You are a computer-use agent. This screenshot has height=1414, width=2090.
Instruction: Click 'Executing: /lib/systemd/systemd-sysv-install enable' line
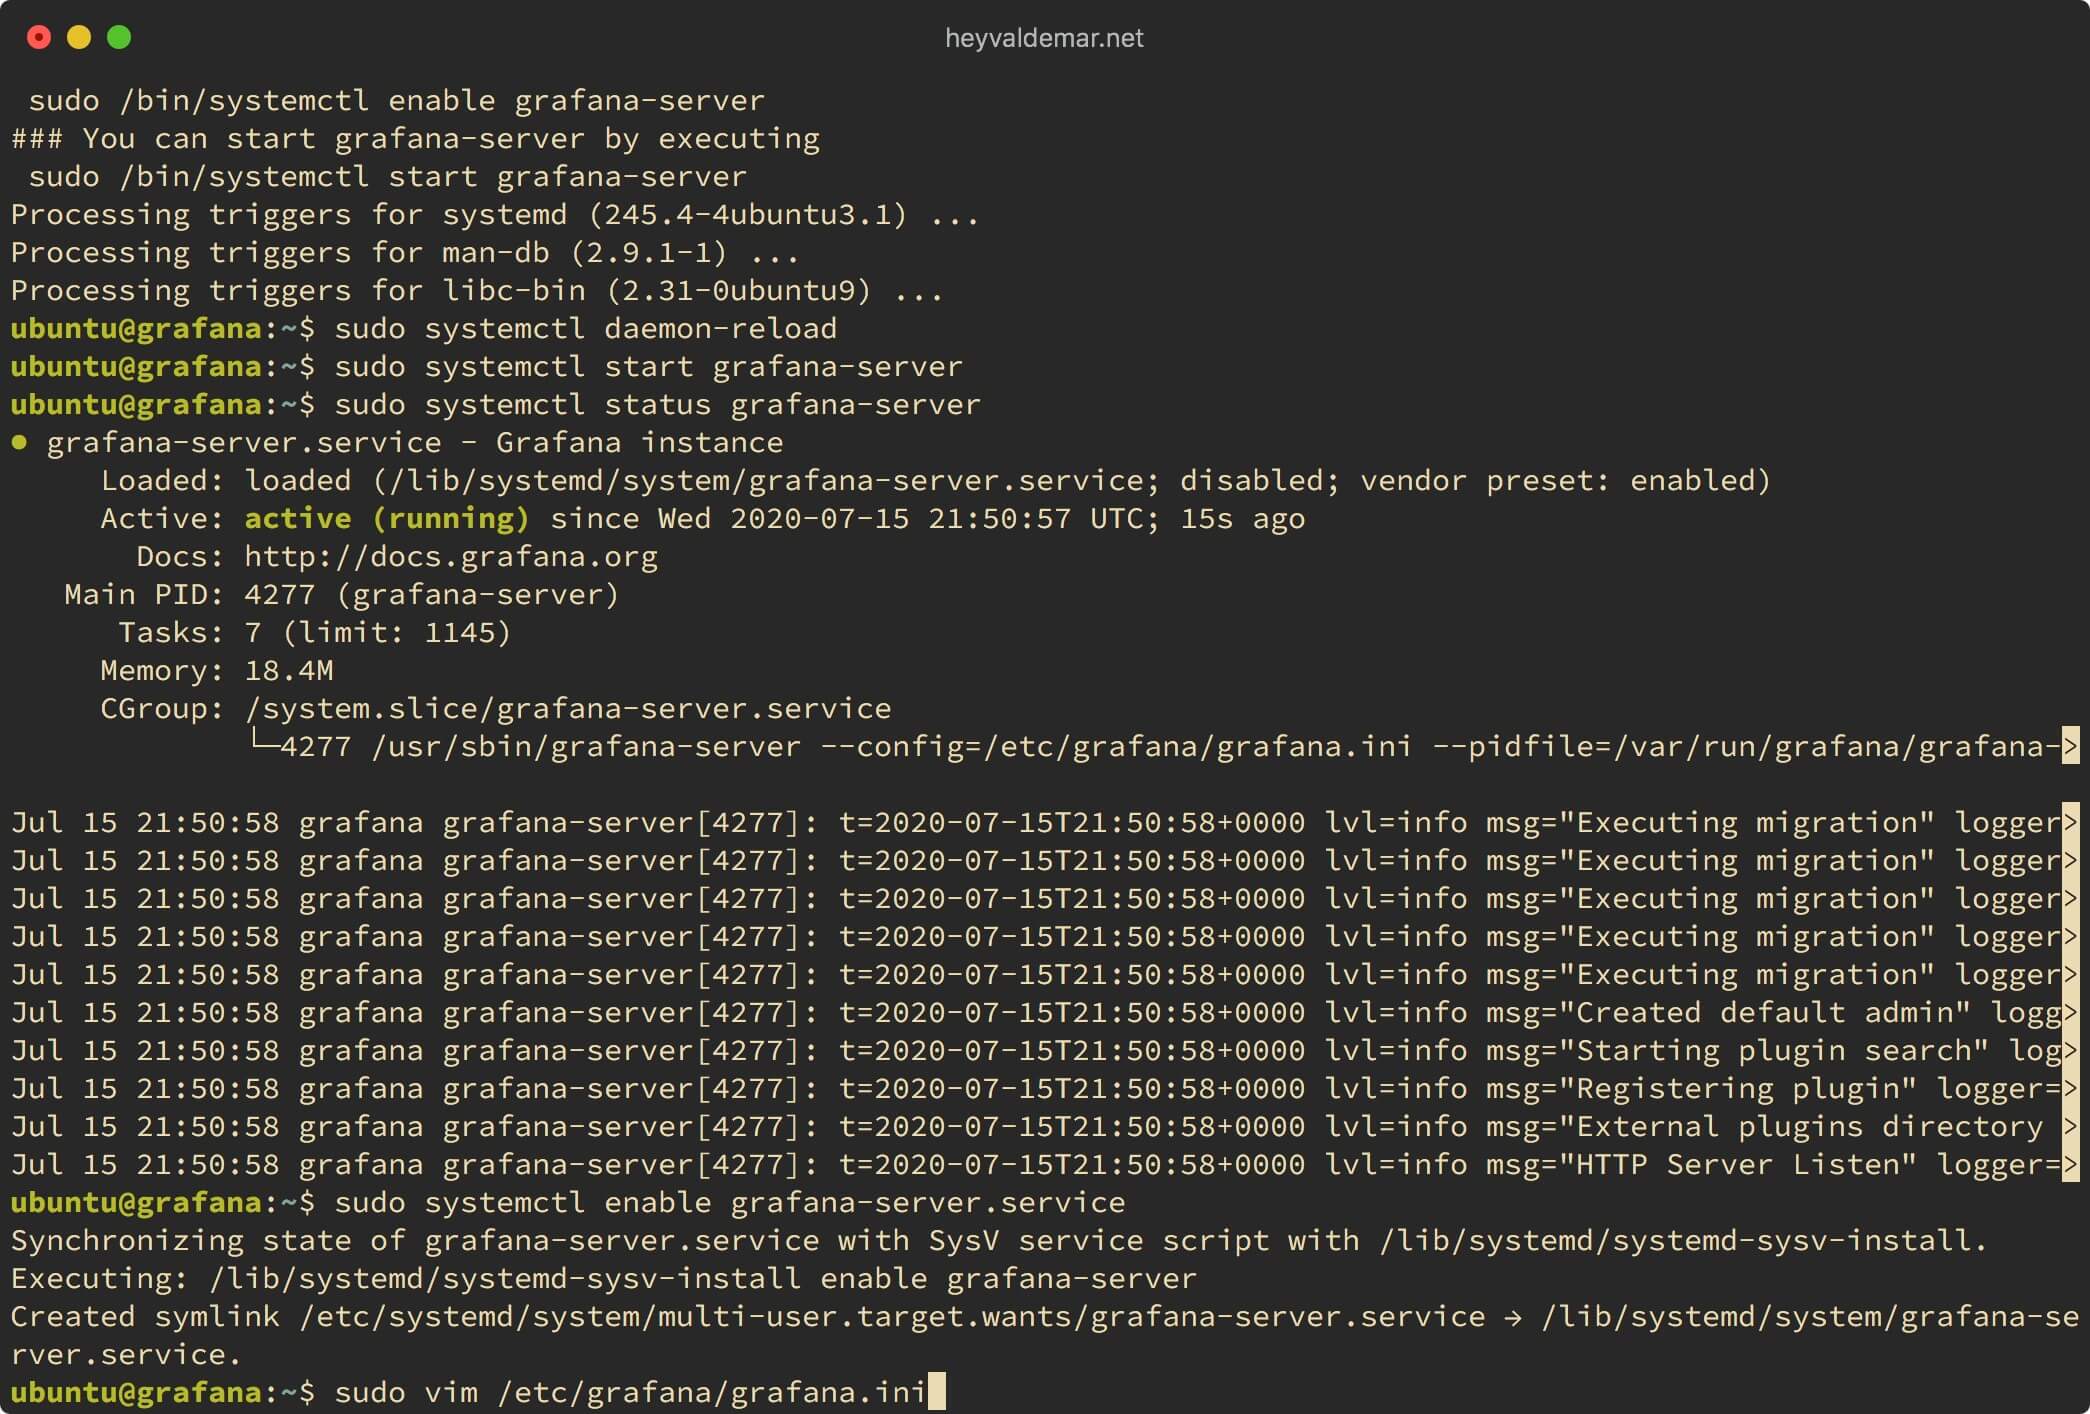click(604, 1278)
